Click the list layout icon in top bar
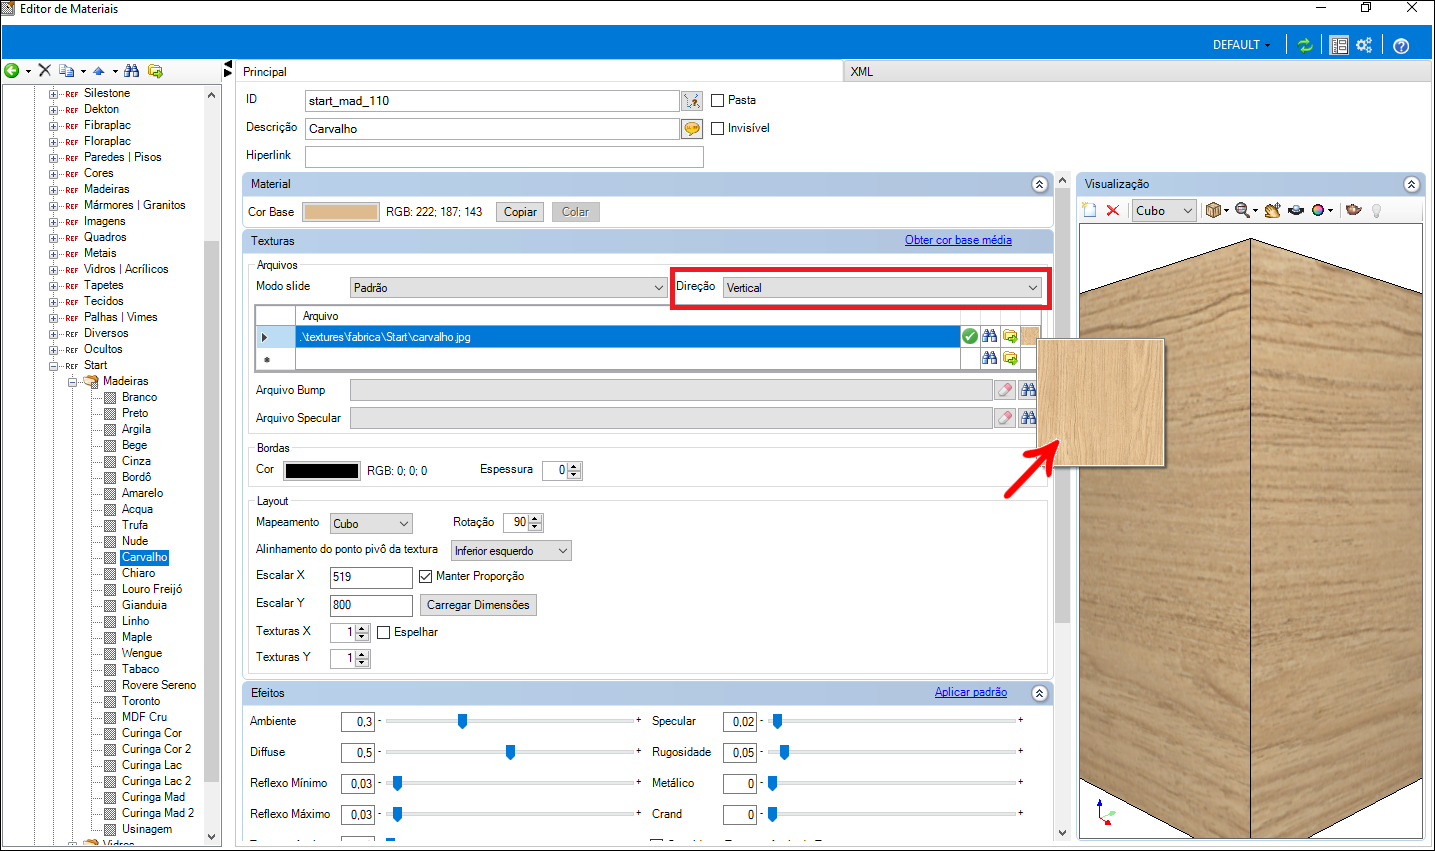This screenshot has width=1435, height=851. click(x=1339, y=45)
